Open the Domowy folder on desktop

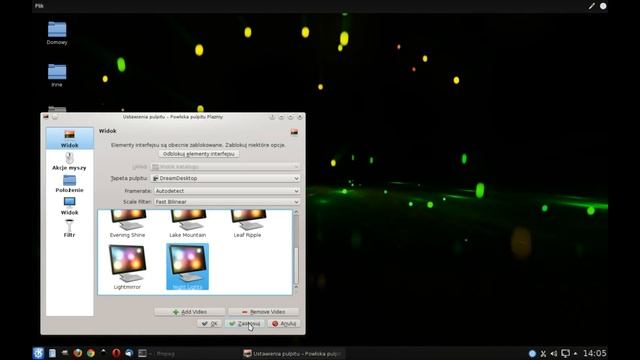coord(57,33)
